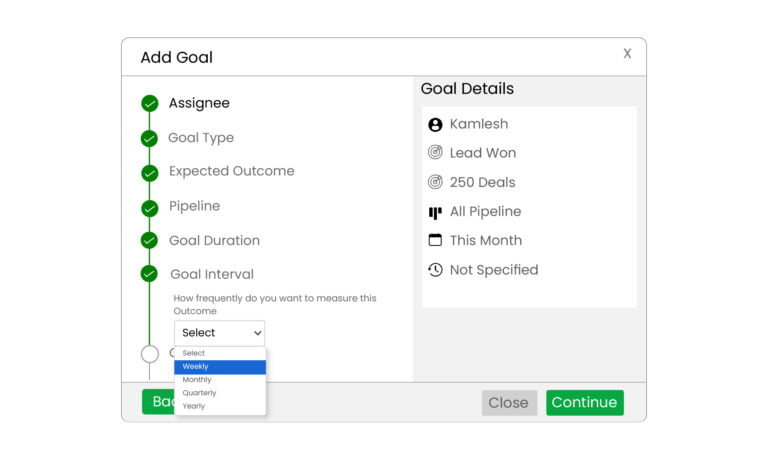The image size is (768, 461).
Task: Click the Expected Outcome step checkmark
Action: pos(150,172)
